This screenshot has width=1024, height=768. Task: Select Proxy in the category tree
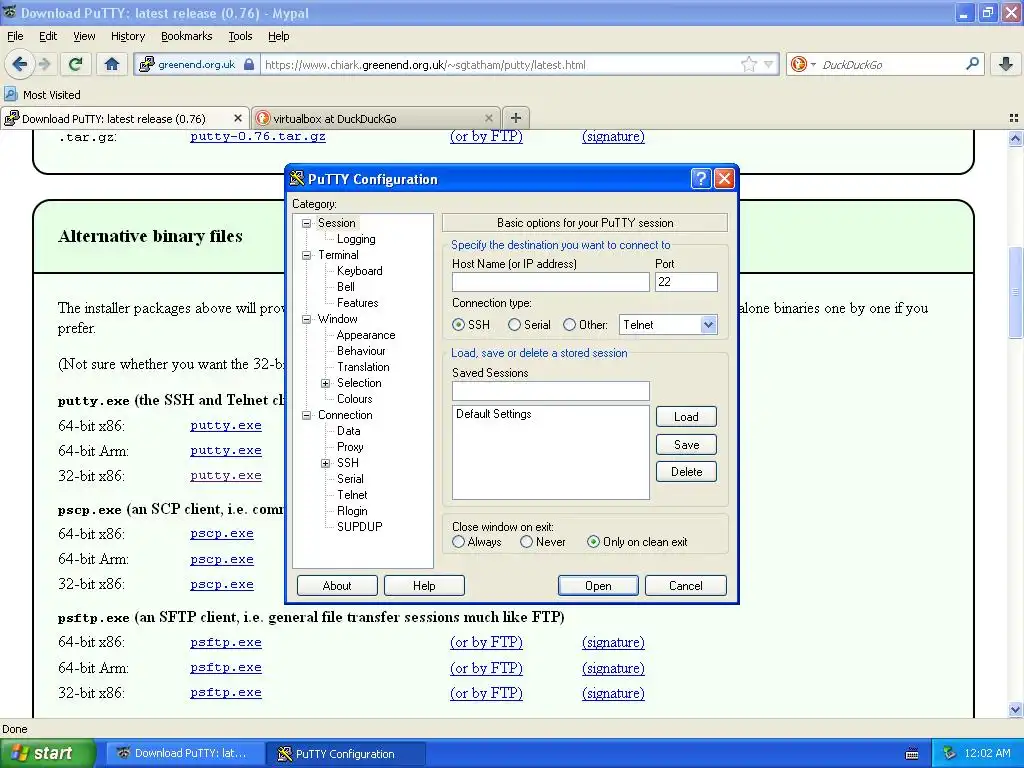click(x=350, y=447)
